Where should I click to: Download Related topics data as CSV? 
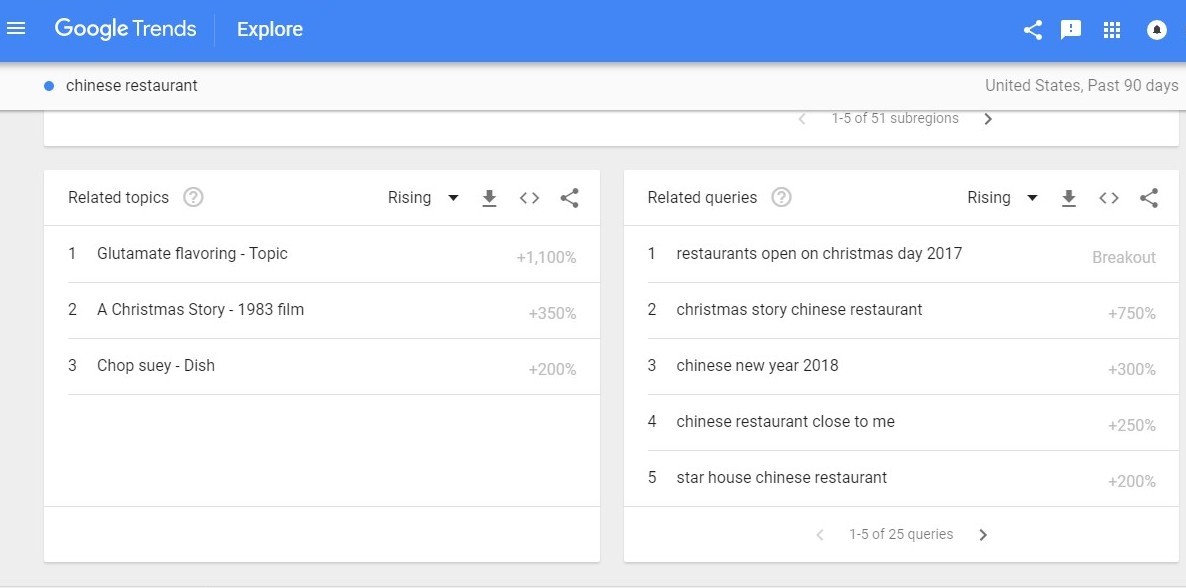pos(489,198)
